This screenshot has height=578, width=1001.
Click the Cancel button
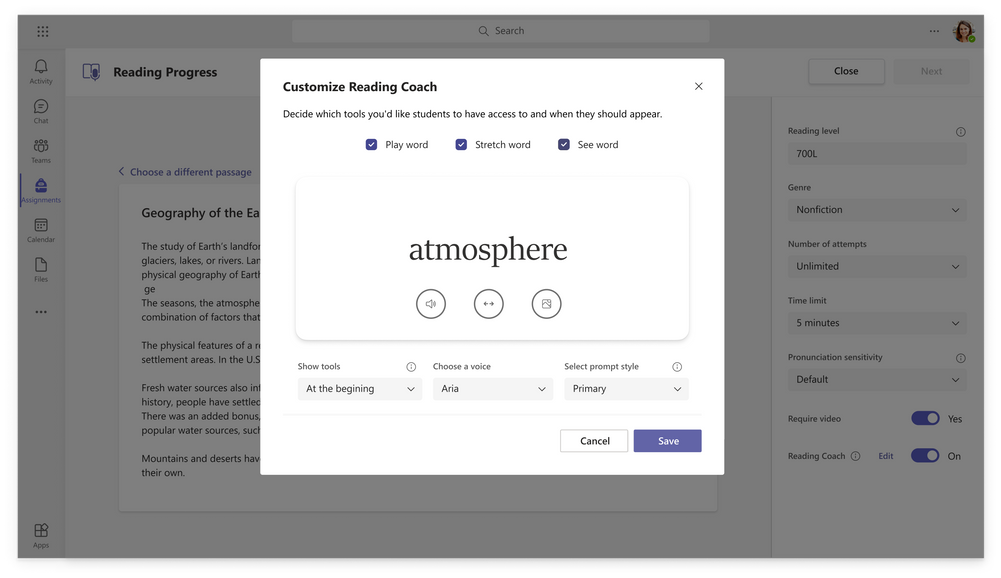tap(594, 441)
